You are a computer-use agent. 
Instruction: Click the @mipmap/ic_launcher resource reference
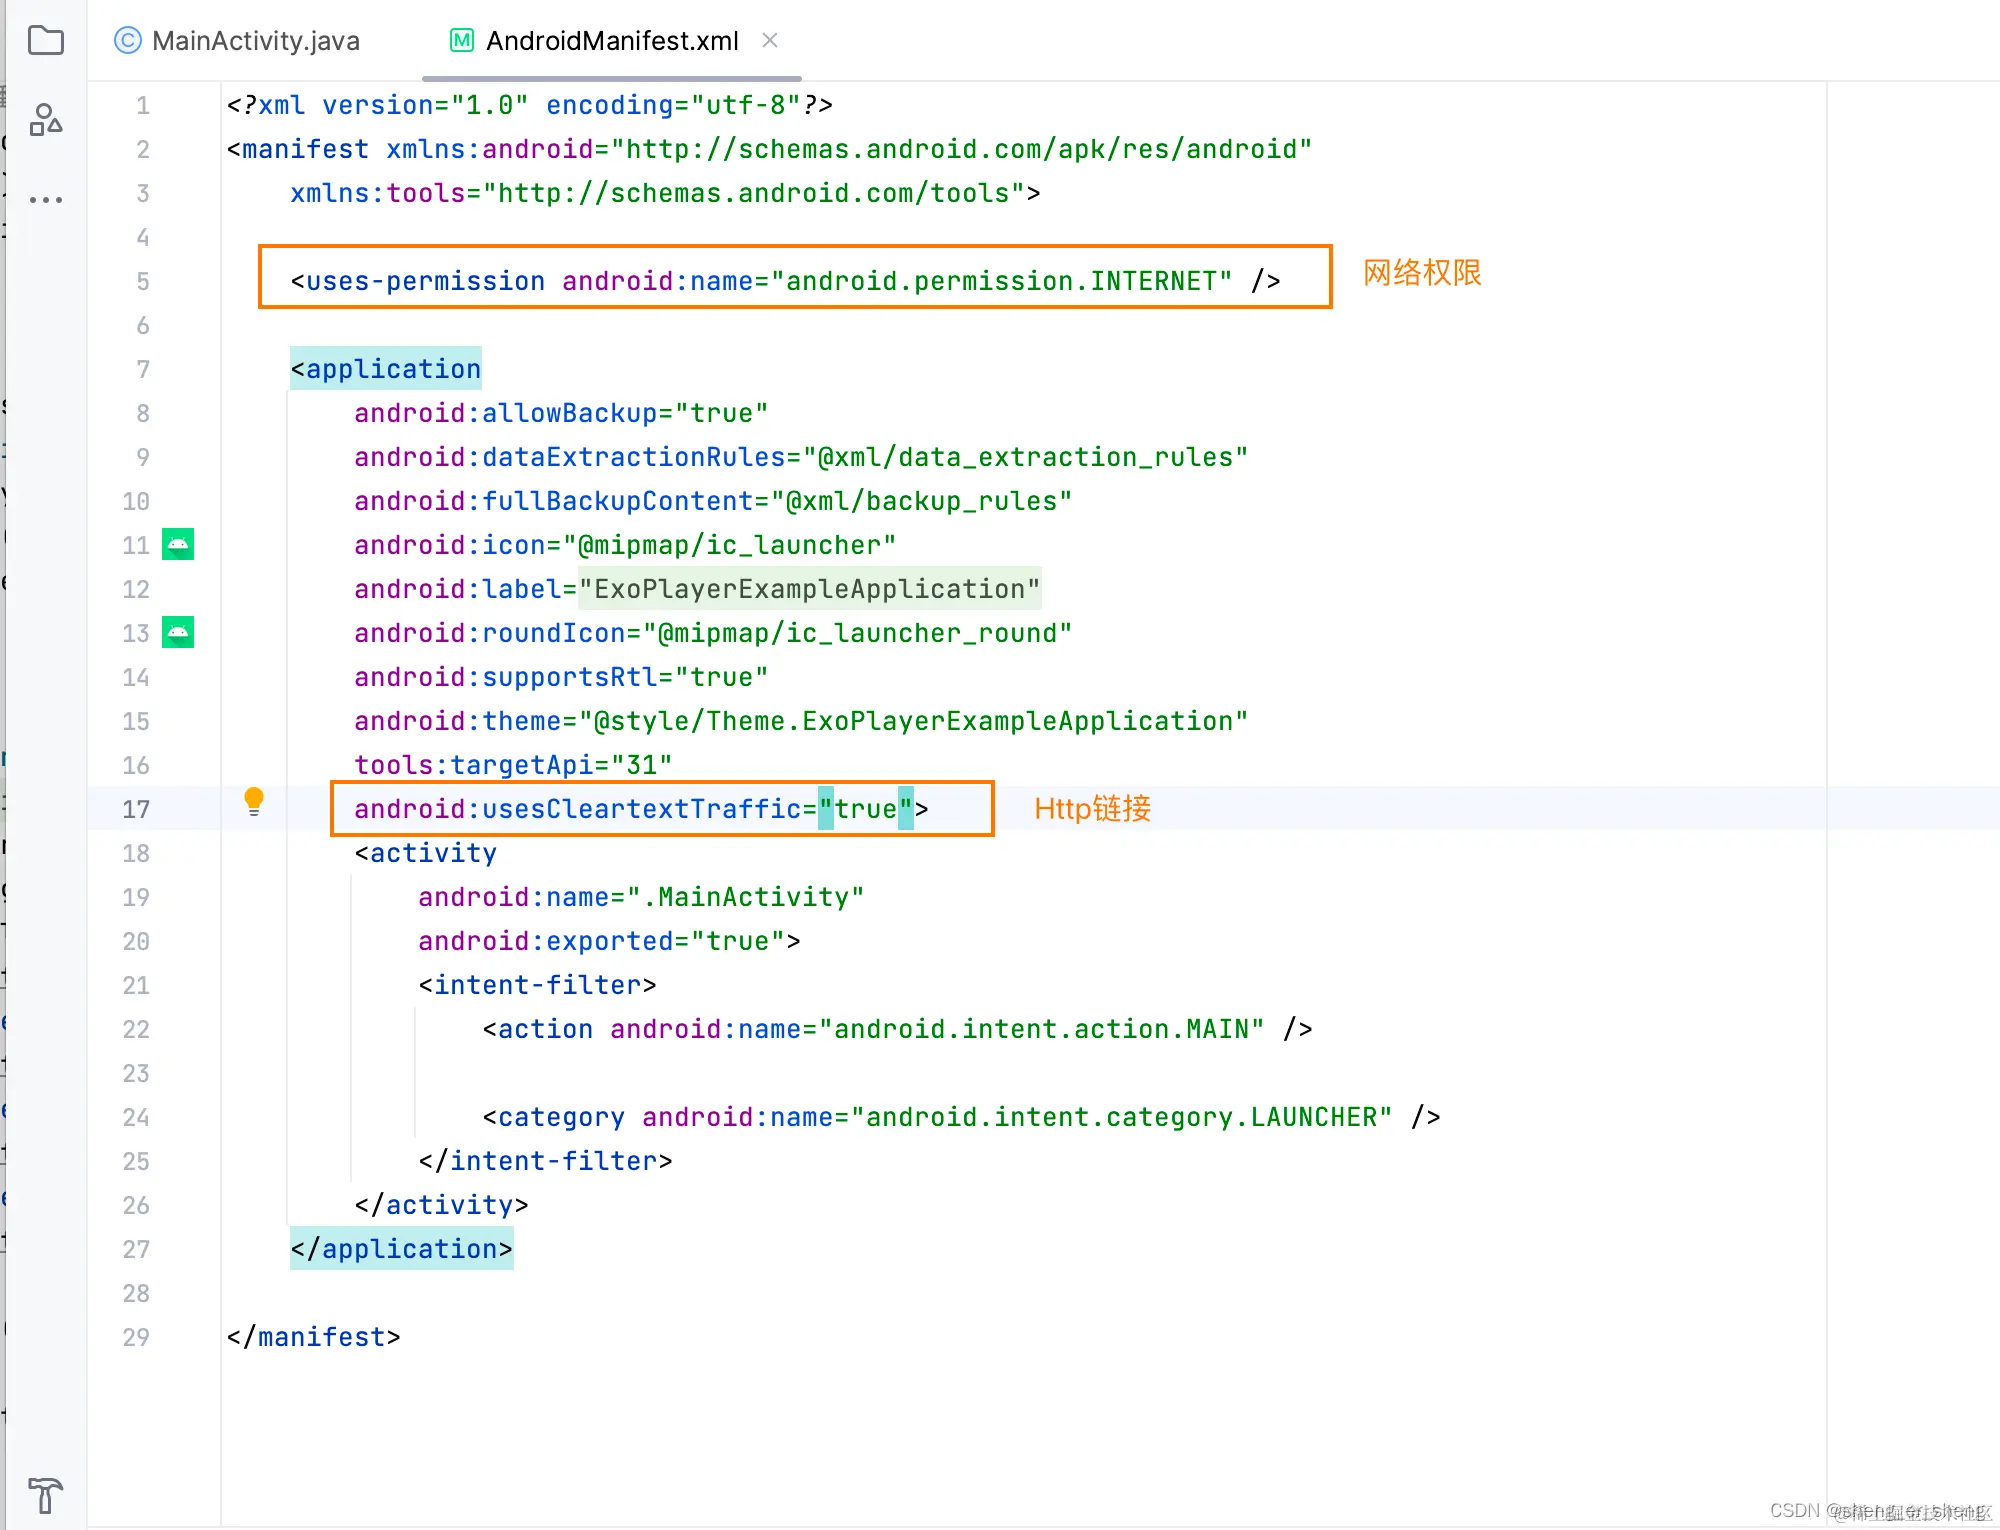point(729,545)
